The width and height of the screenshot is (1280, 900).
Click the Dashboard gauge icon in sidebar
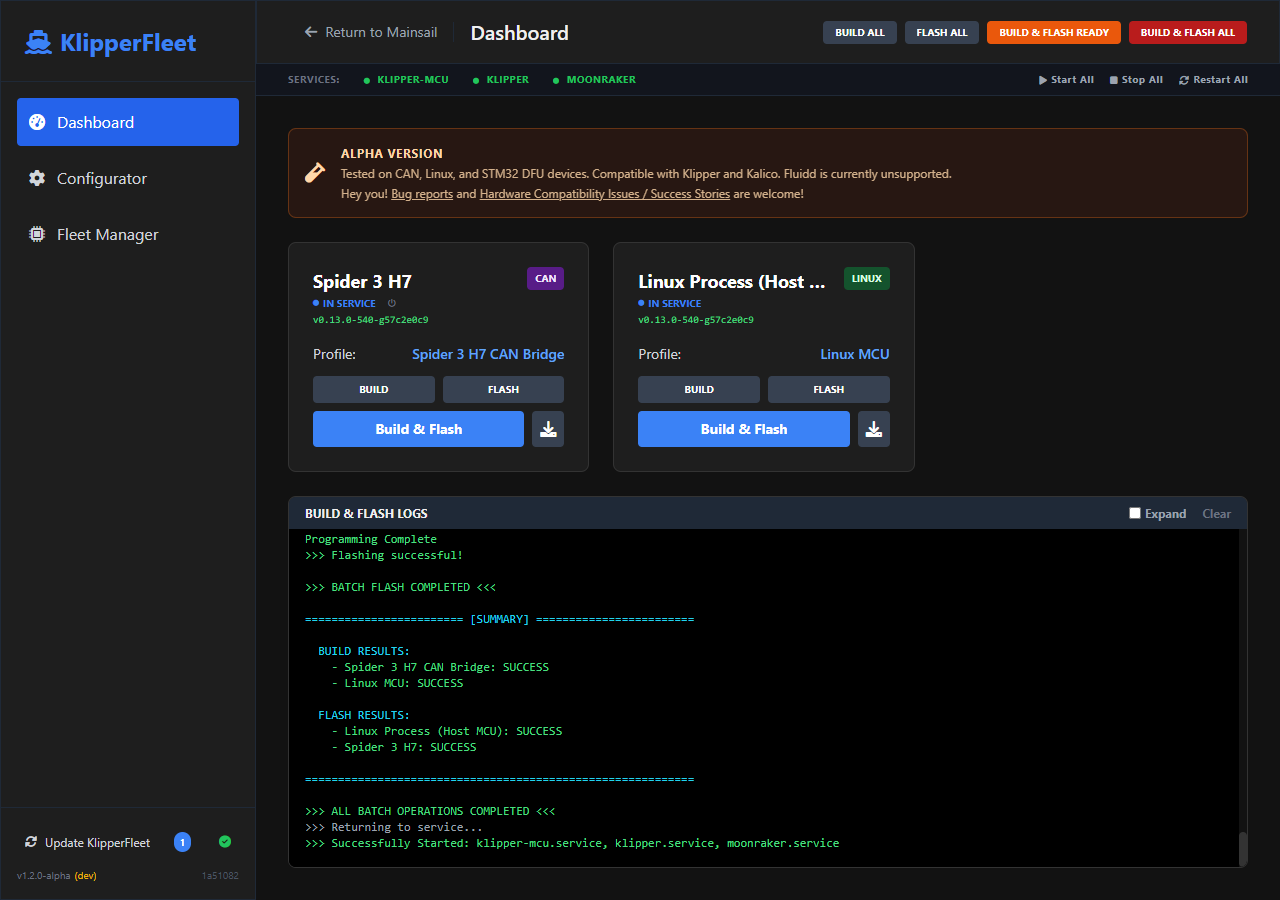coord(37,122)
